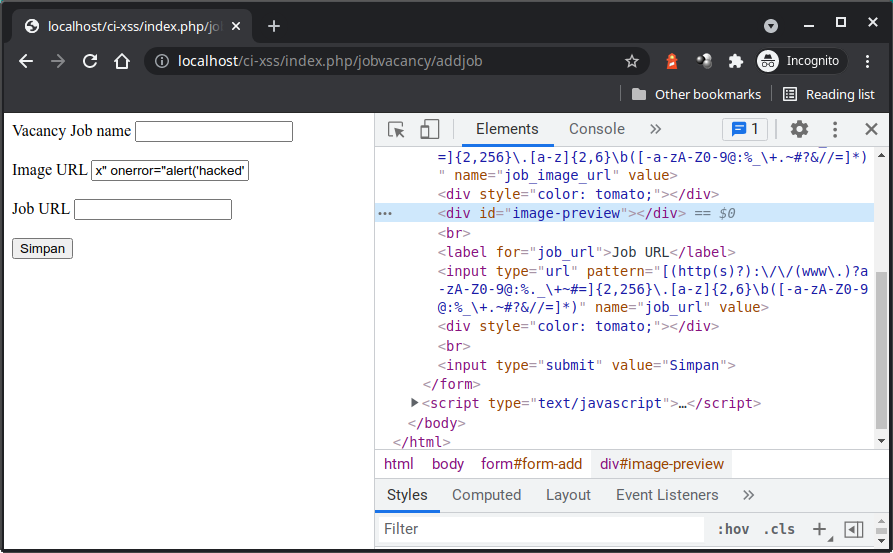The height and width of the screenshot is (553, 893).
Task: Open the browser home page
Action: coord(122,61)
